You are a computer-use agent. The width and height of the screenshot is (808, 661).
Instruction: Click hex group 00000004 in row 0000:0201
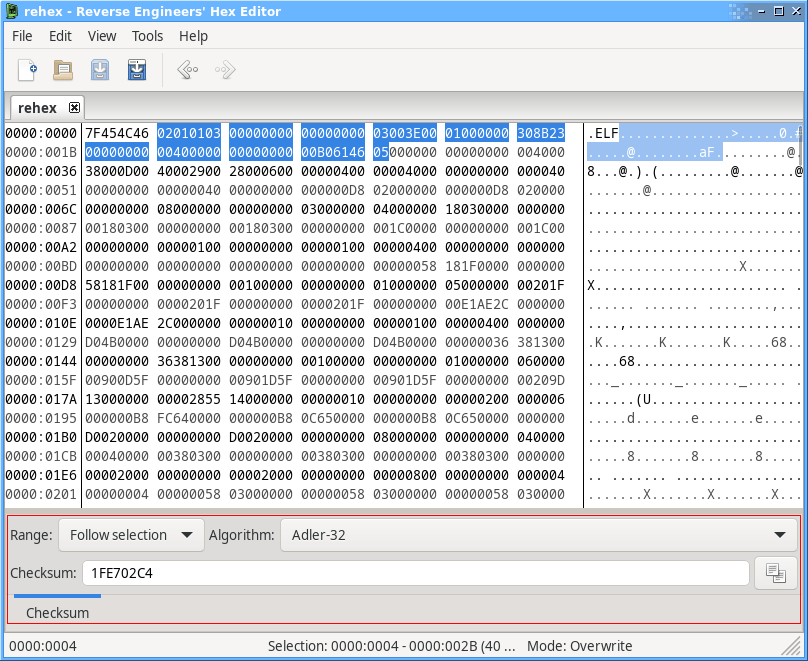click(x=117, y=494)
